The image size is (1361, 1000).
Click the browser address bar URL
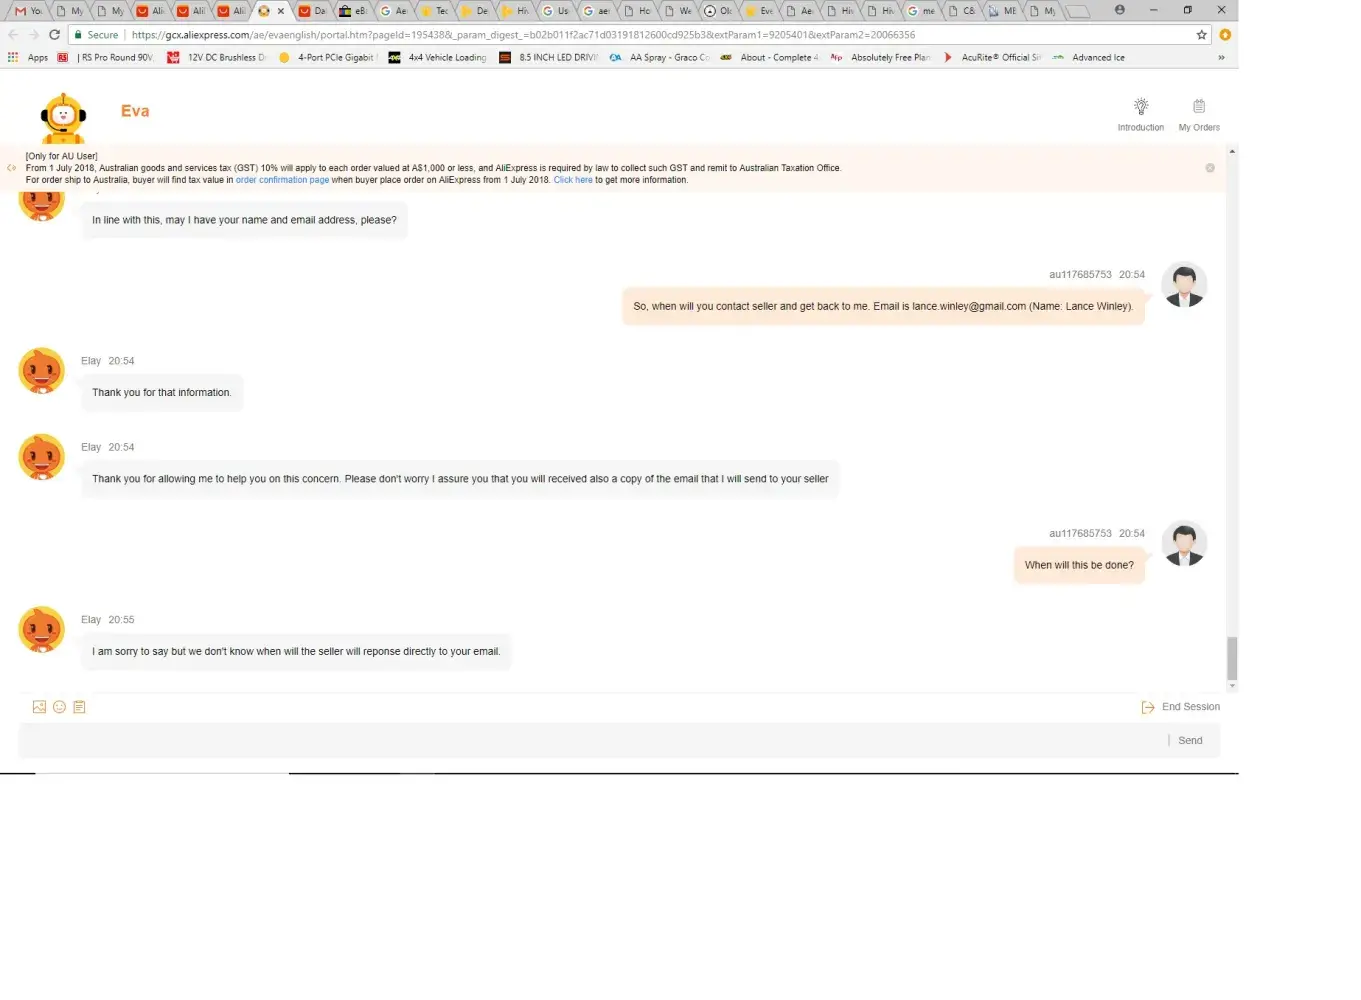pyautogui.click(x=523, y=35)
